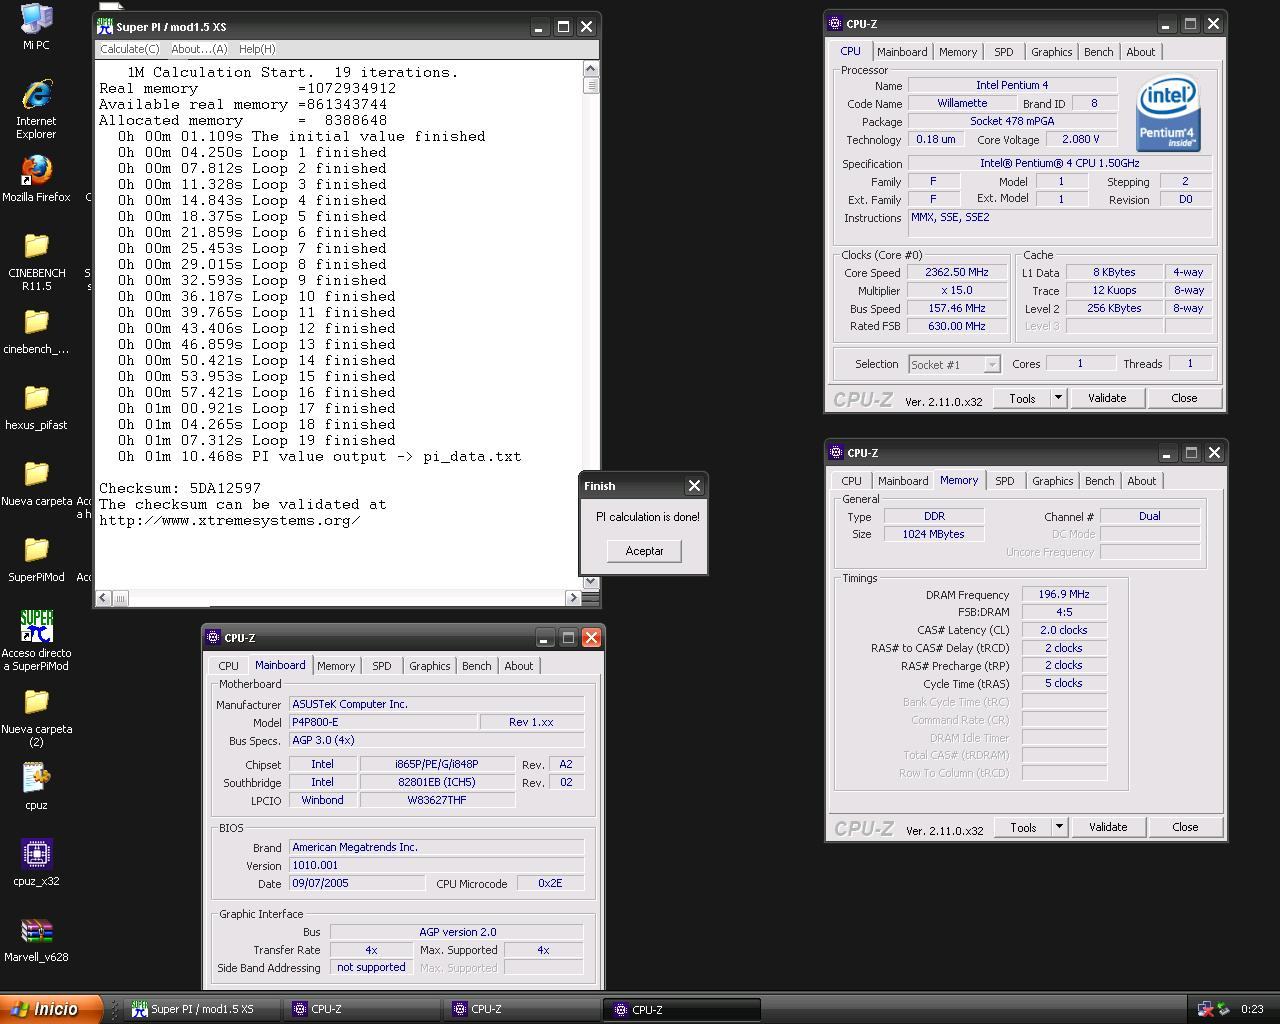The image size is (1280, 1024).
Task: Click Validate button in CPU window
Action: 1107,398
